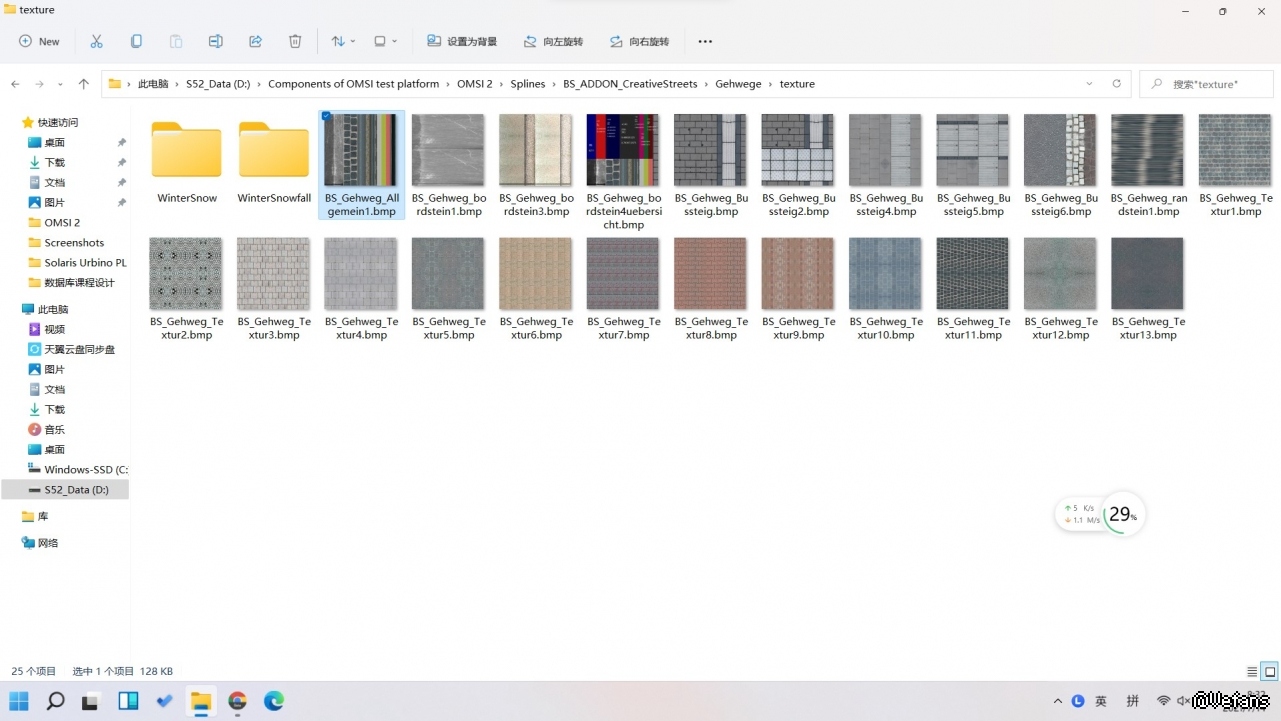
Task: Uncheck the BS_Gehweg_Allgemein1.bmp selection checkbox
Action: click(x=327, y=117)
